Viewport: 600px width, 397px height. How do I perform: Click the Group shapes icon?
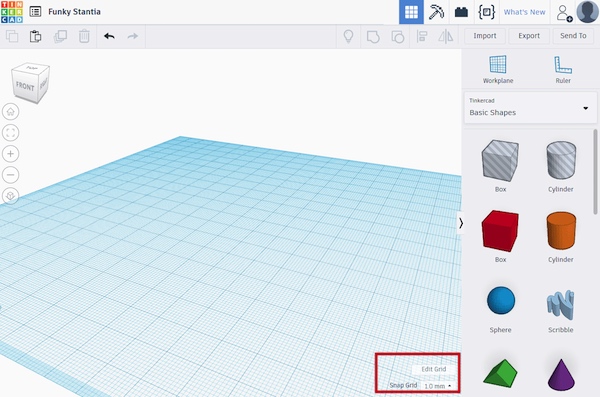click(373, 37)
